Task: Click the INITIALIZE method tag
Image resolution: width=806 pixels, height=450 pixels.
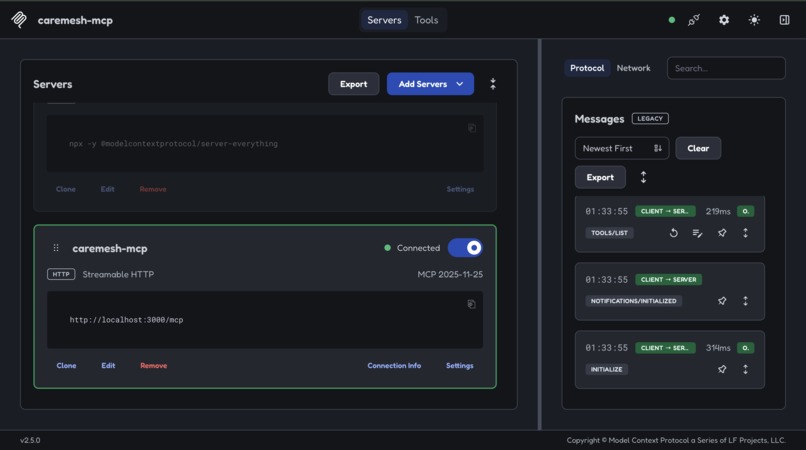Action: [607, 369]
